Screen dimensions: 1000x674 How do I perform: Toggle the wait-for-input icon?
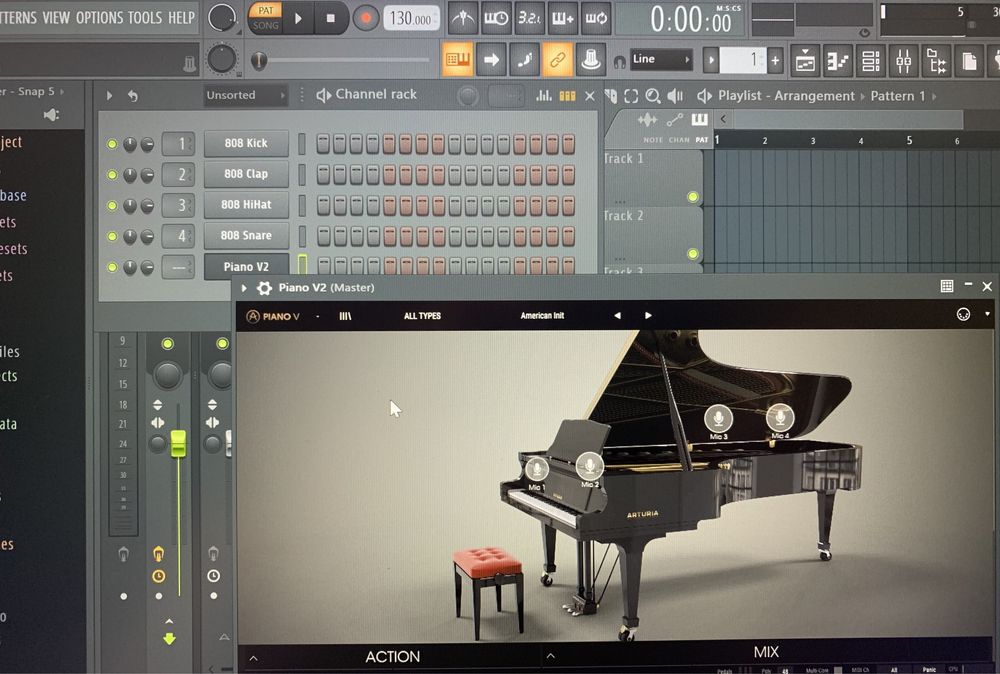tap(496, 18)
